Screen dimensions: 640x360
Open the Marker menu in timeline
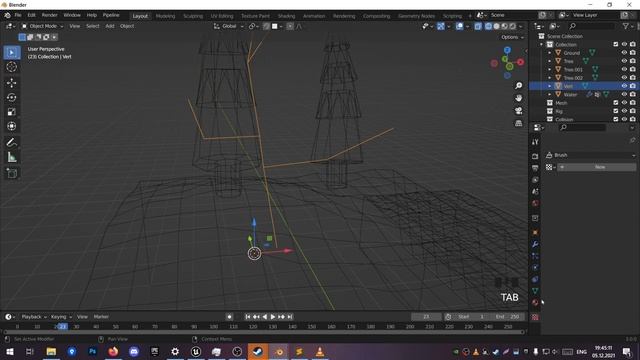(101, 317)
